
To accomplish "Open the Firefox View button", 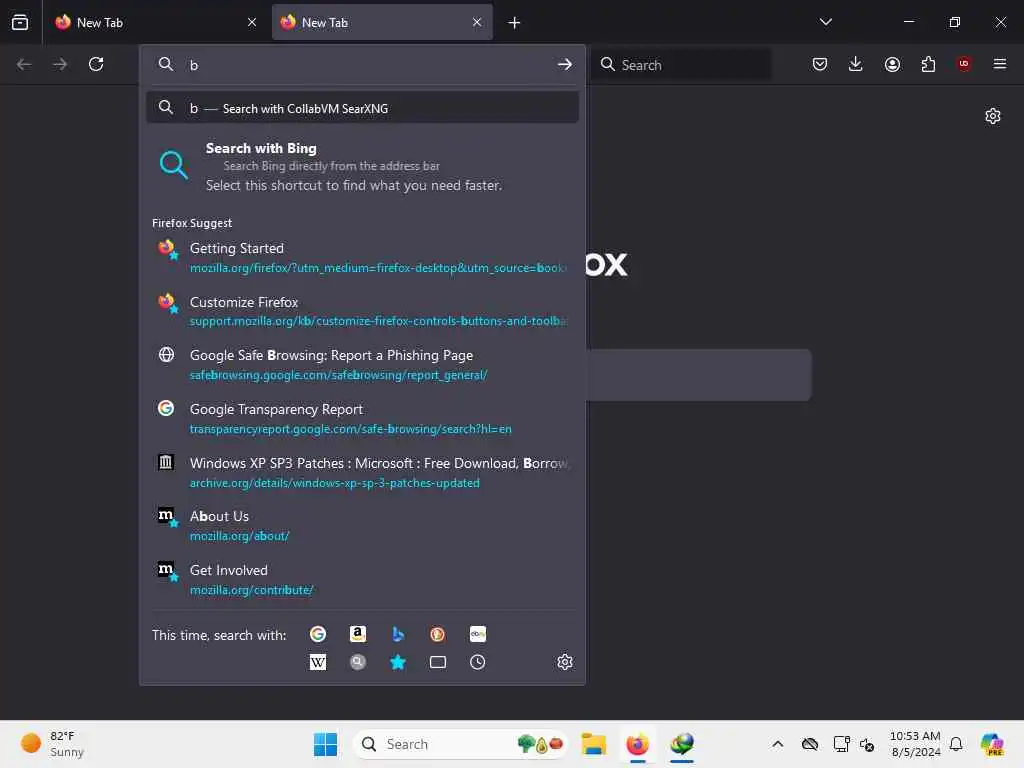I will [20, 22].
